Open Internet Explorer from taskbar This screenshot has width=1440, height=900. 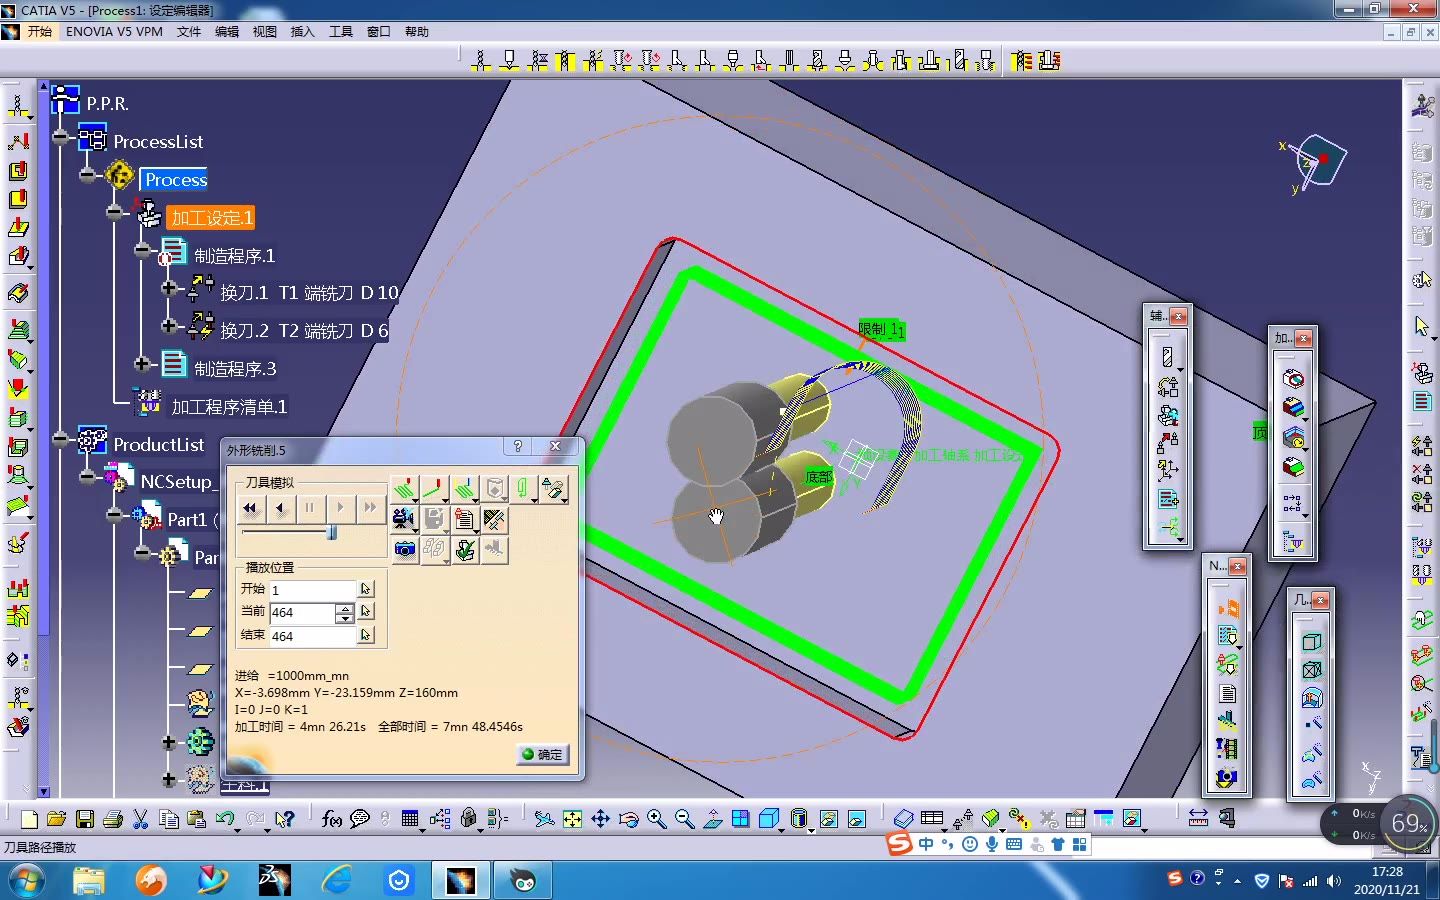(x=337, y=880)
